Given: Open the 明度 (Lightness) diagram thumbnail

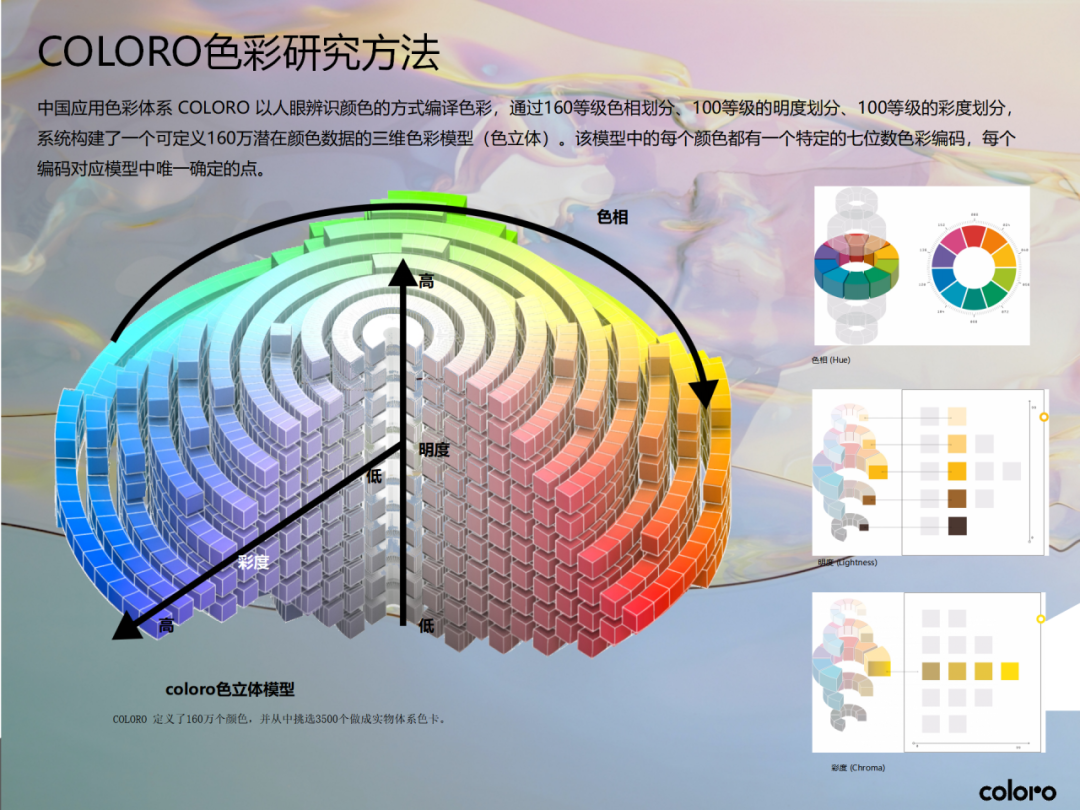Looking at the screenshot, I should [x=930, y=472].
